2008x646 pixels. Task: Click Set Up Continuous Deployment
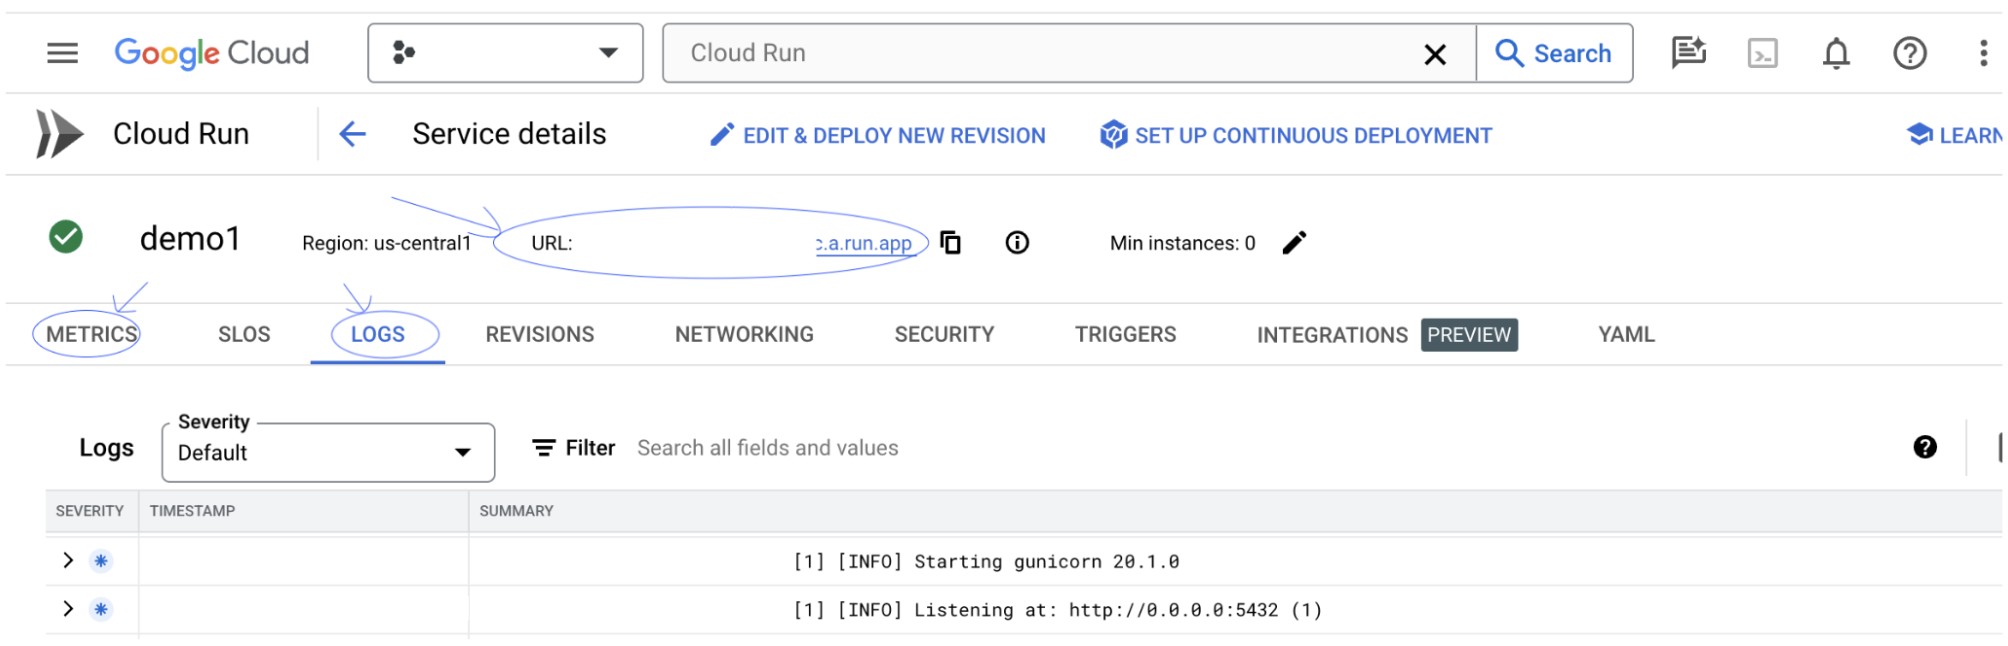(x=1296, y=135)
